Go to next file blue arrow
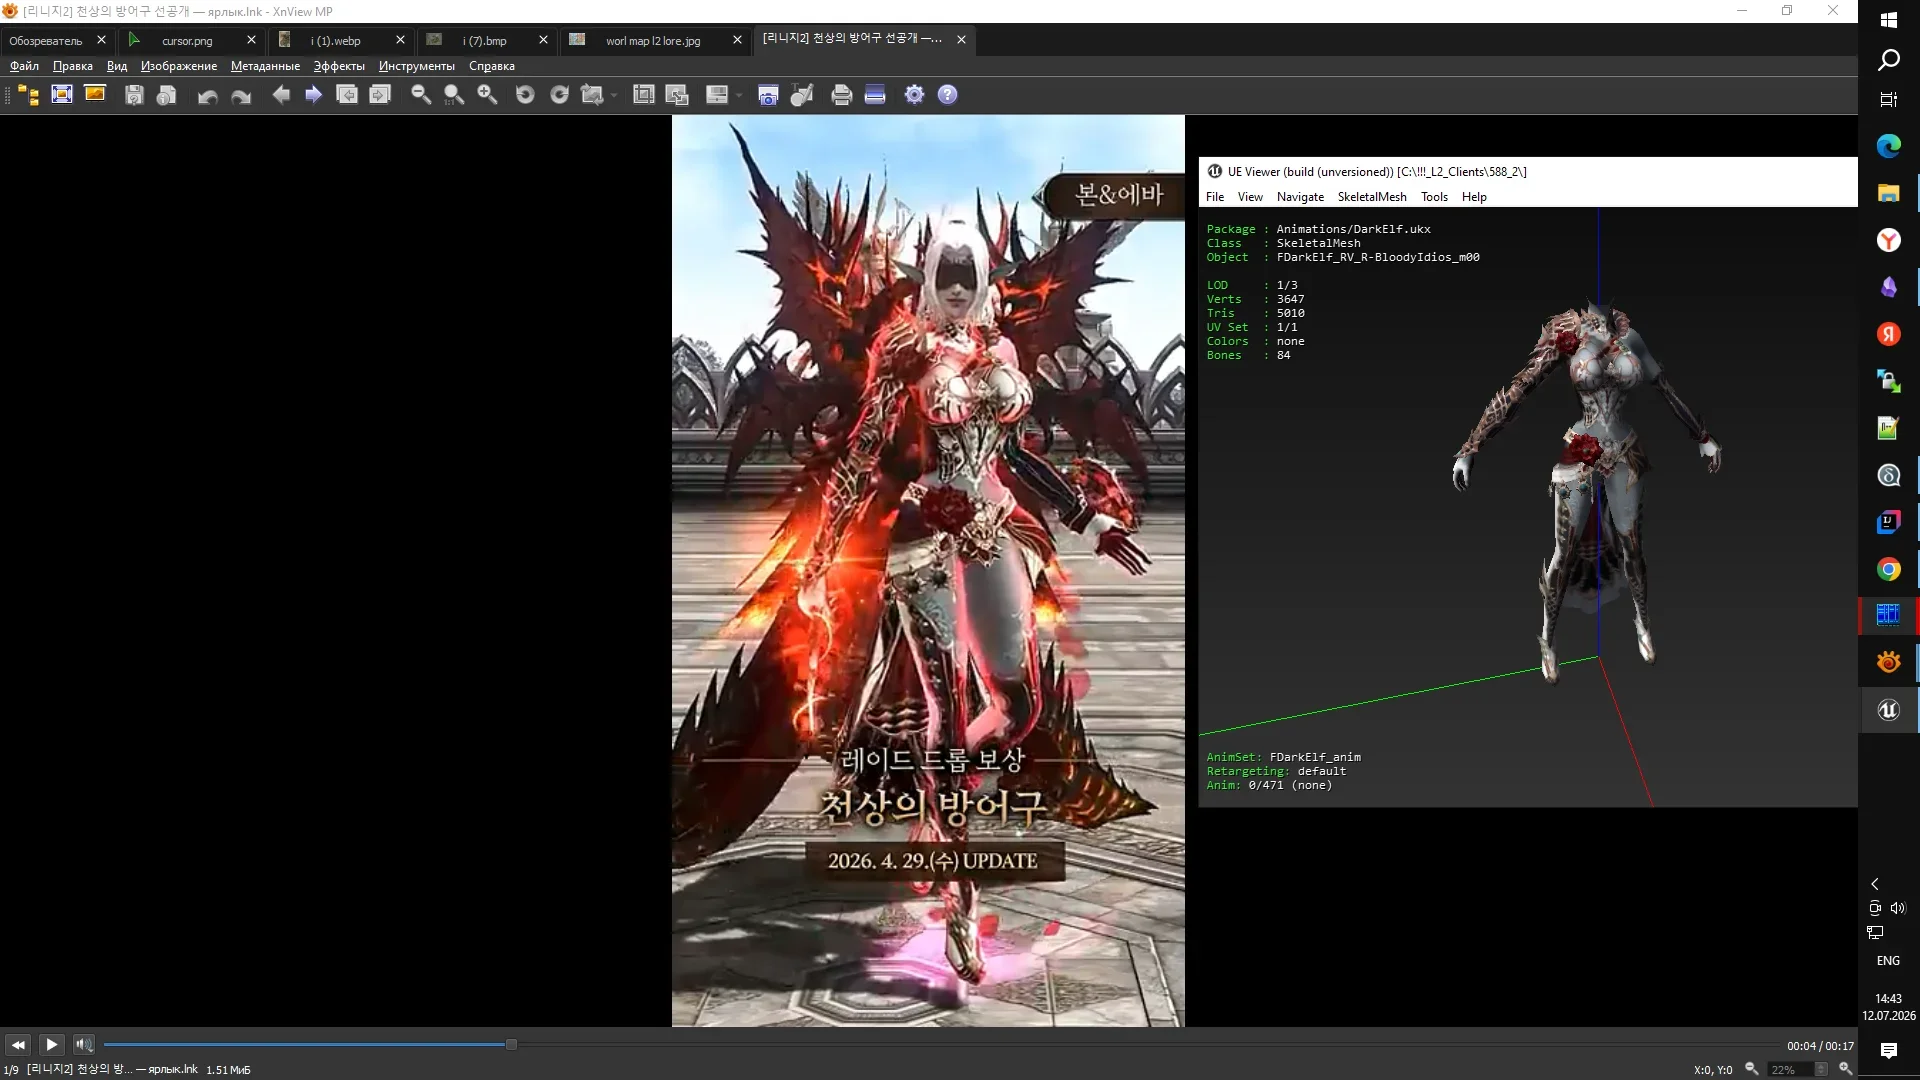This screenshot has height=1080, width=1920. click(x=314, y=95)
